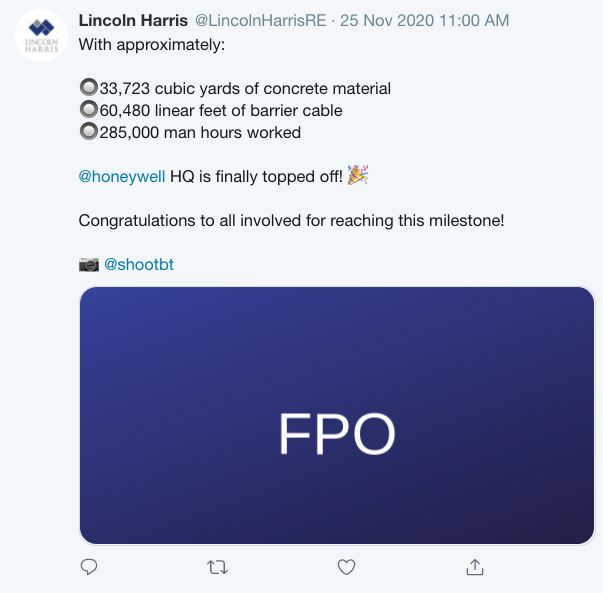603x593 pixels.
Task: Open the share upload icon
Action: [474, 567]
